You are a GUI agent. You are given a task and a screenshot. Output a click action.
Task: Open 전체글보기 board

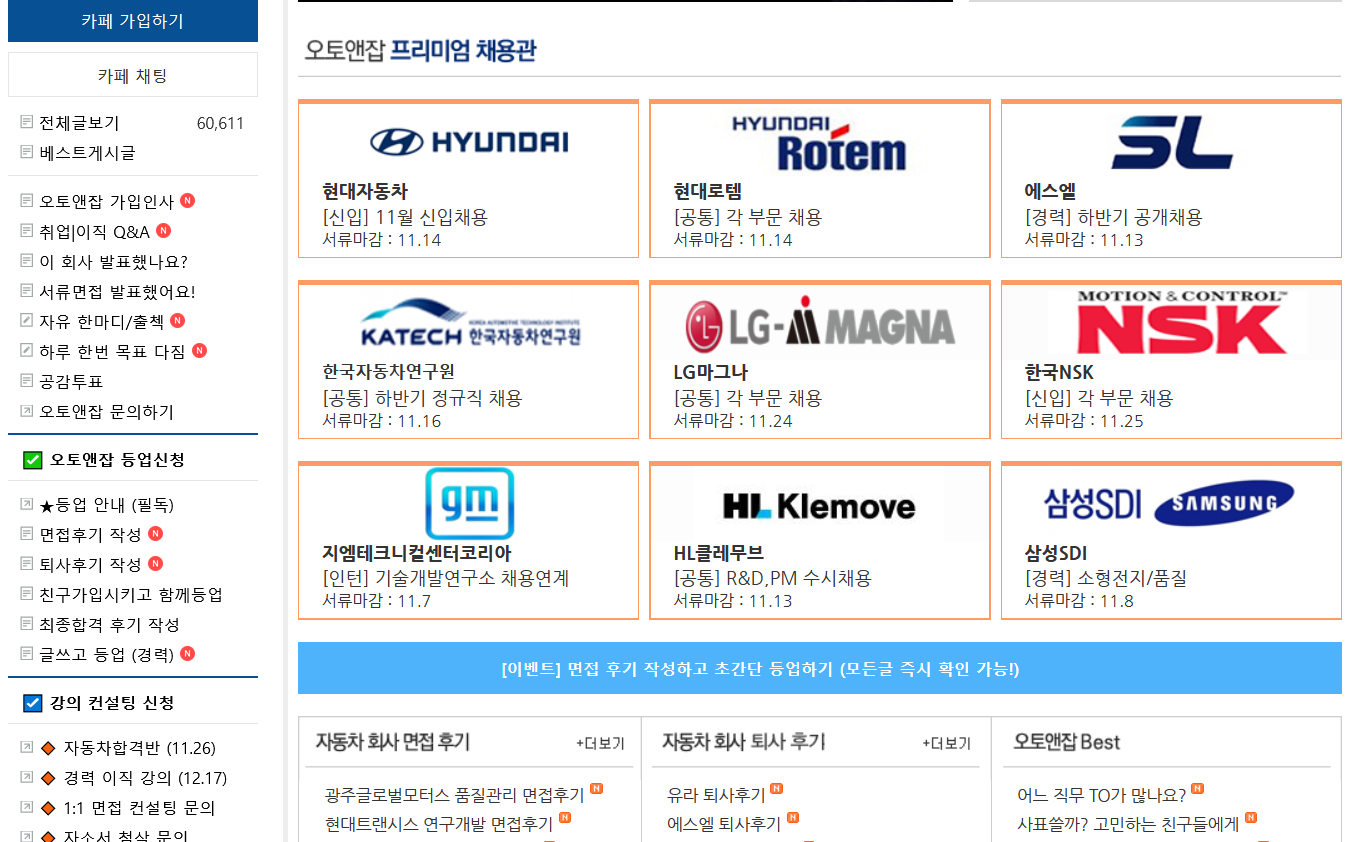(79, 123)
